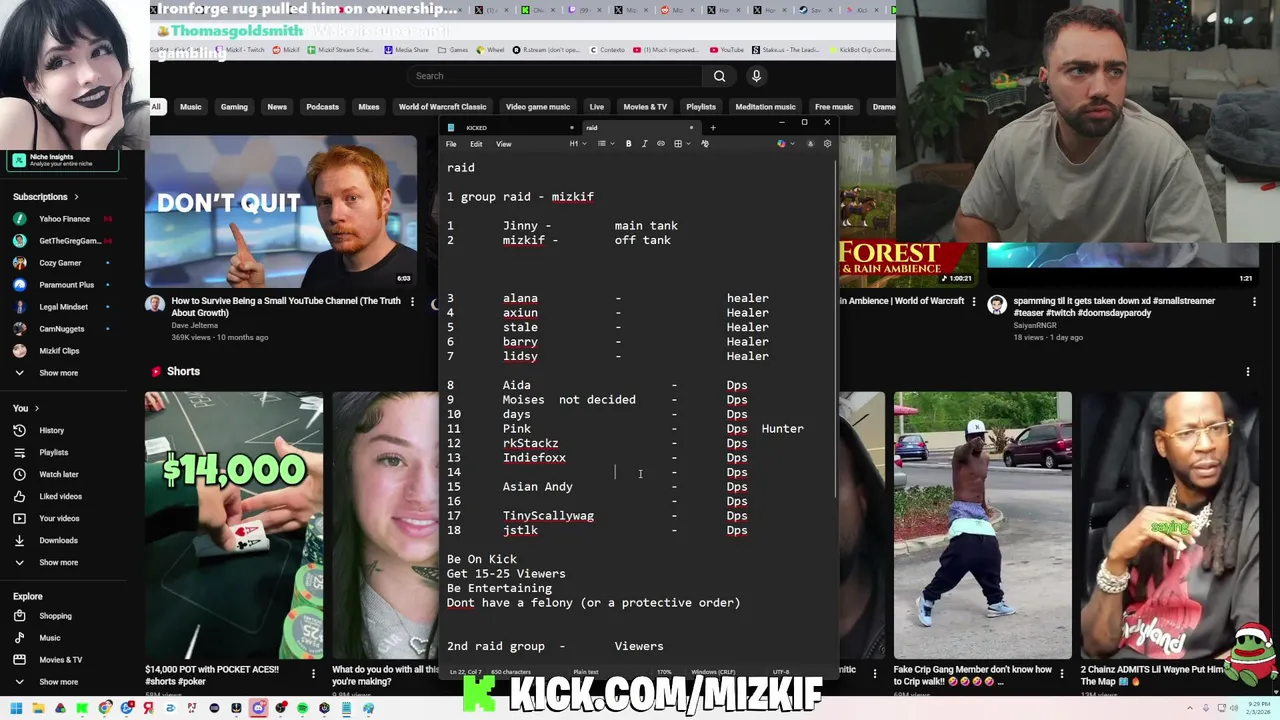
Task: Open the Copilot dropdown in Notepad
Action: click(786, 144)
